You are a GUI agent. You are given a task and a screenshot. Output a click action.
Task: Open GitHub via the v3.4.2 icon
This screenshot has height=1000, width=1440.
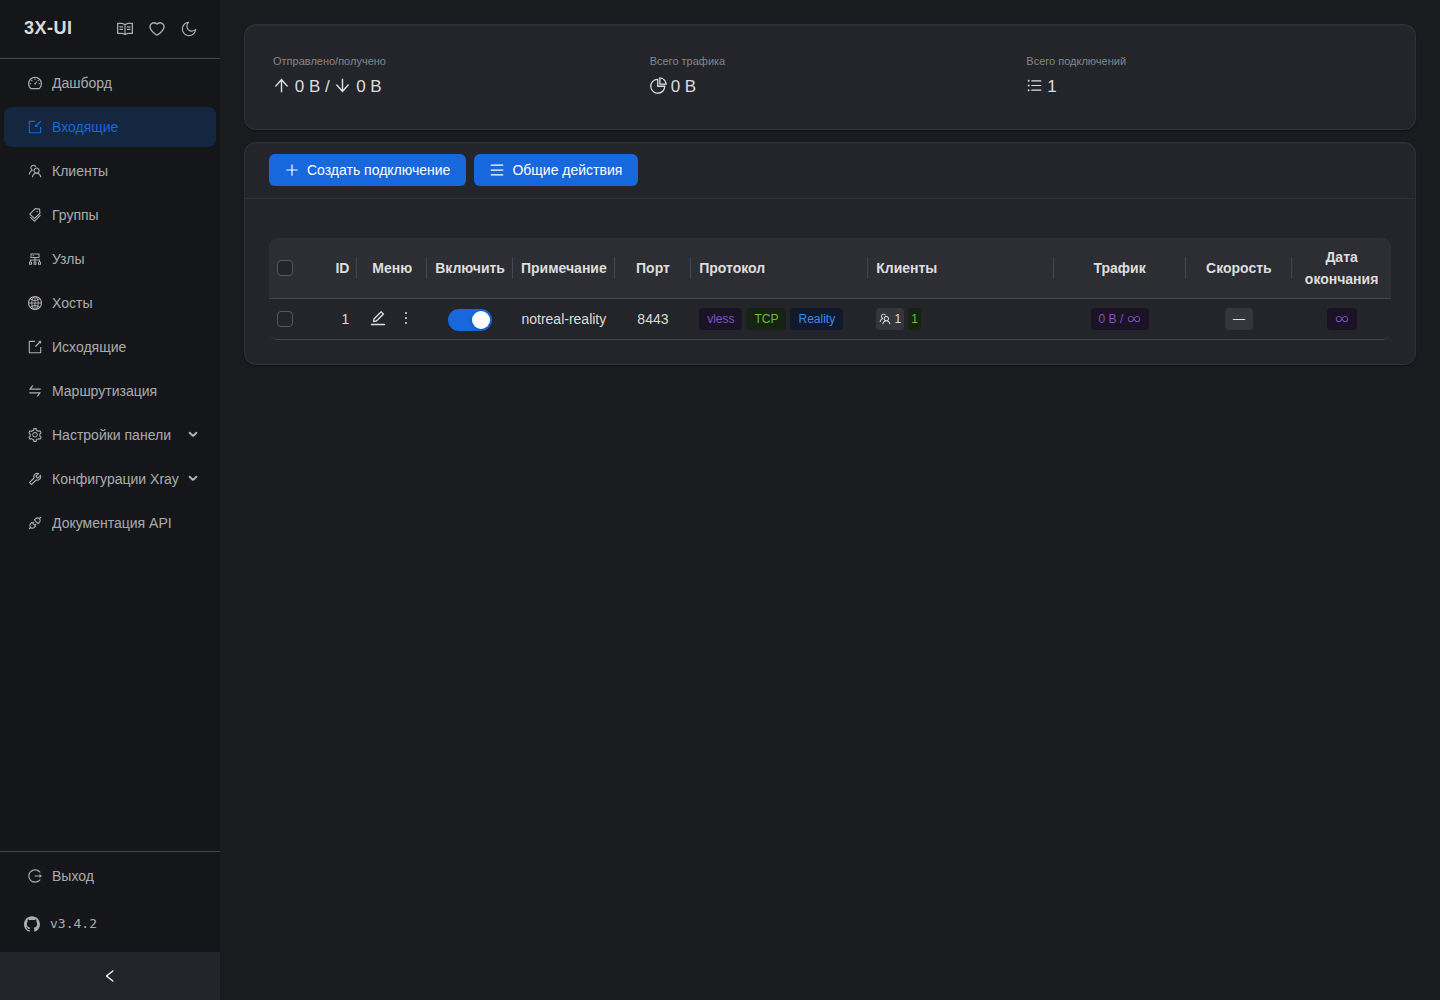(x=32, y=924)
